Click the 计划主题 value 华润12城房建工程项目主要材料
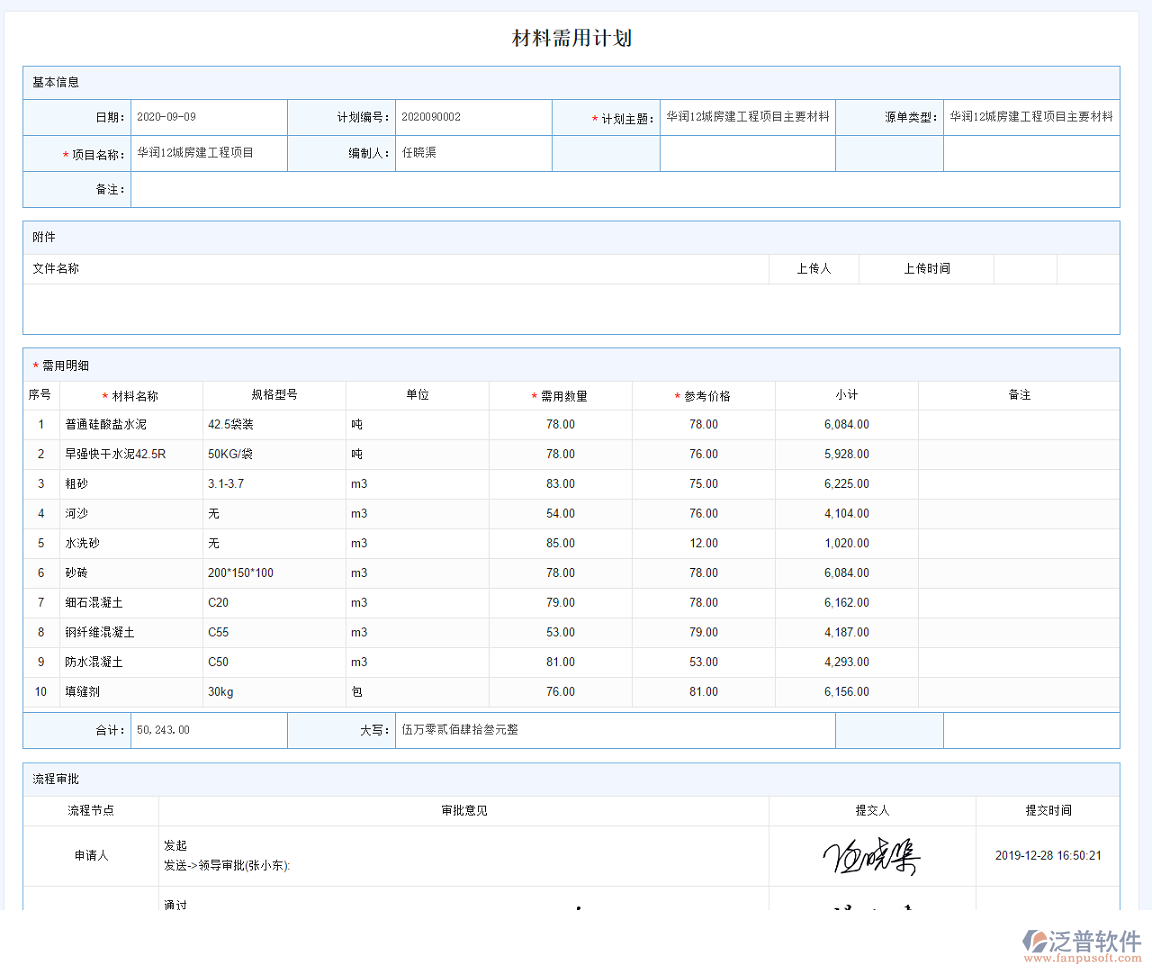 (748, 117)
